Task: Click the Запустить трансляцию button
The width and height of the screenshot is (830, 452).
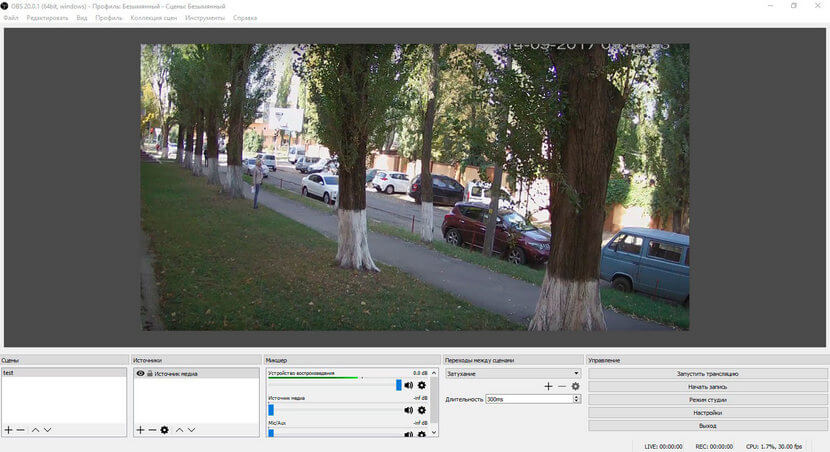Action: pos(707,374)
